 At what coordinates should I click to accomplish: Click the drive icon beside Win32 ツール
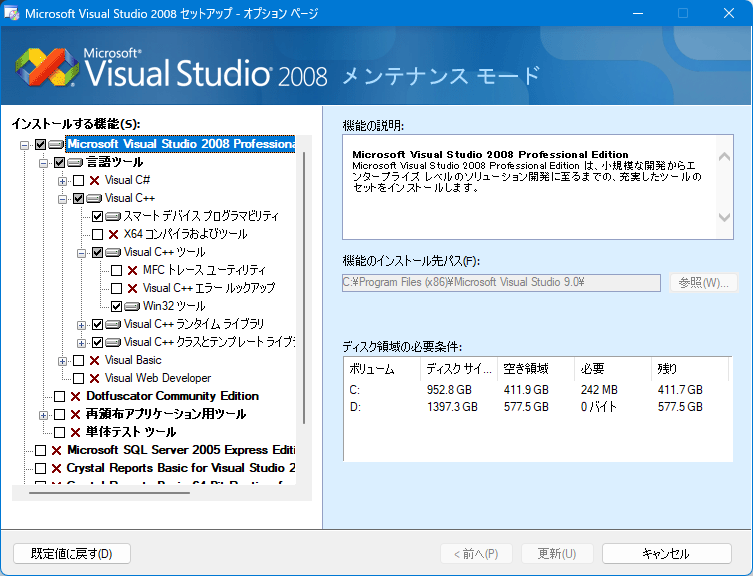coord(132,306)
